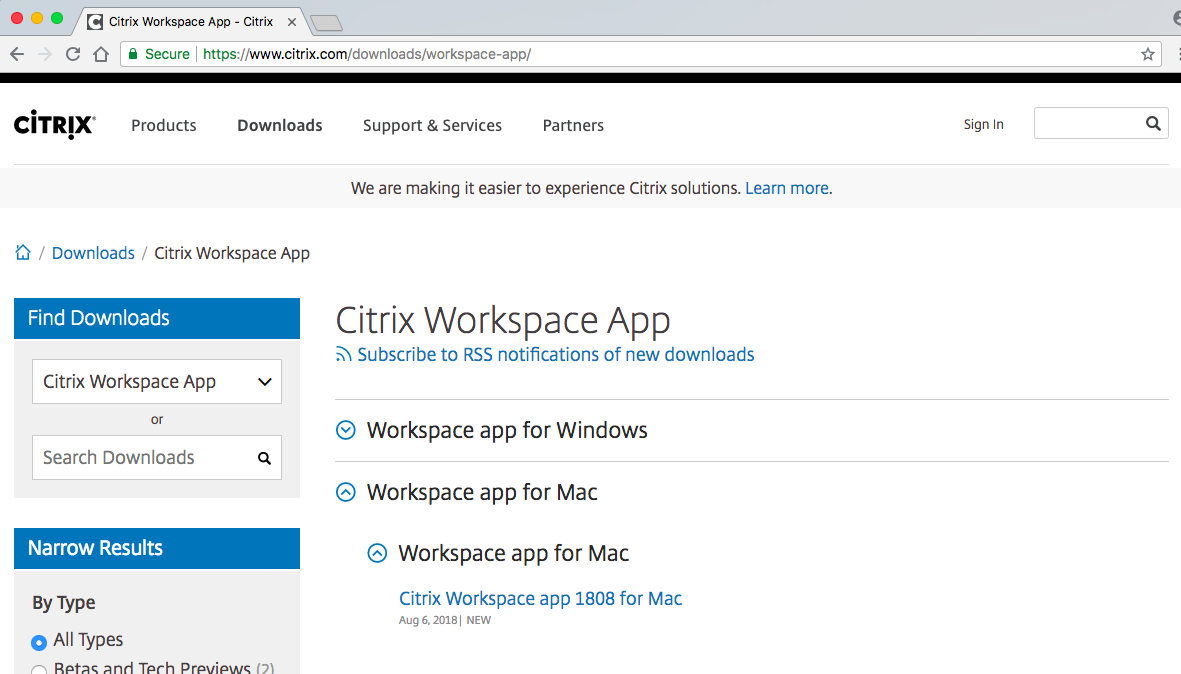Click the RSS feed icon
Image resolution: width=1181 pixels, height=674 pixels.
pyautogui.click(x=343, y=355)
